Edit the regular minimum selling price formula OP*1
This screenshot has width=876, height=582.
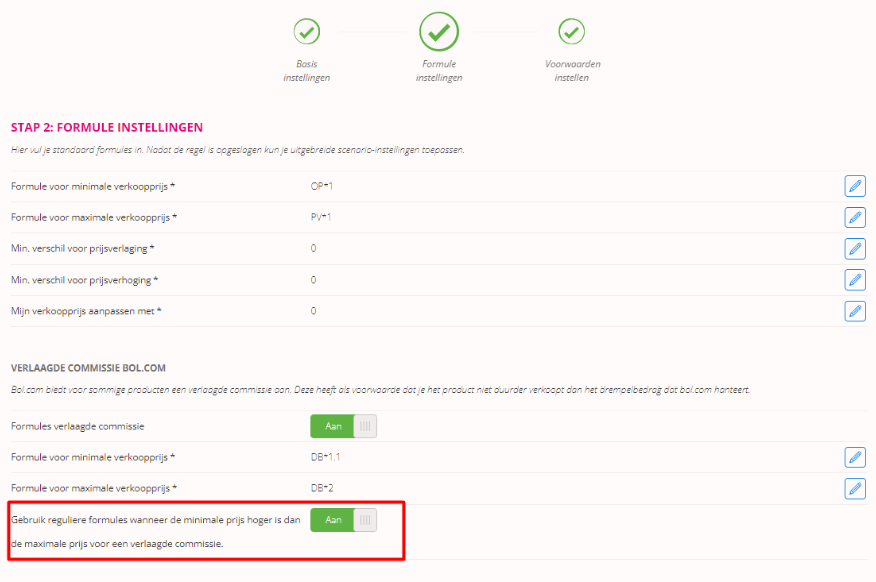[x=855, y=186]
